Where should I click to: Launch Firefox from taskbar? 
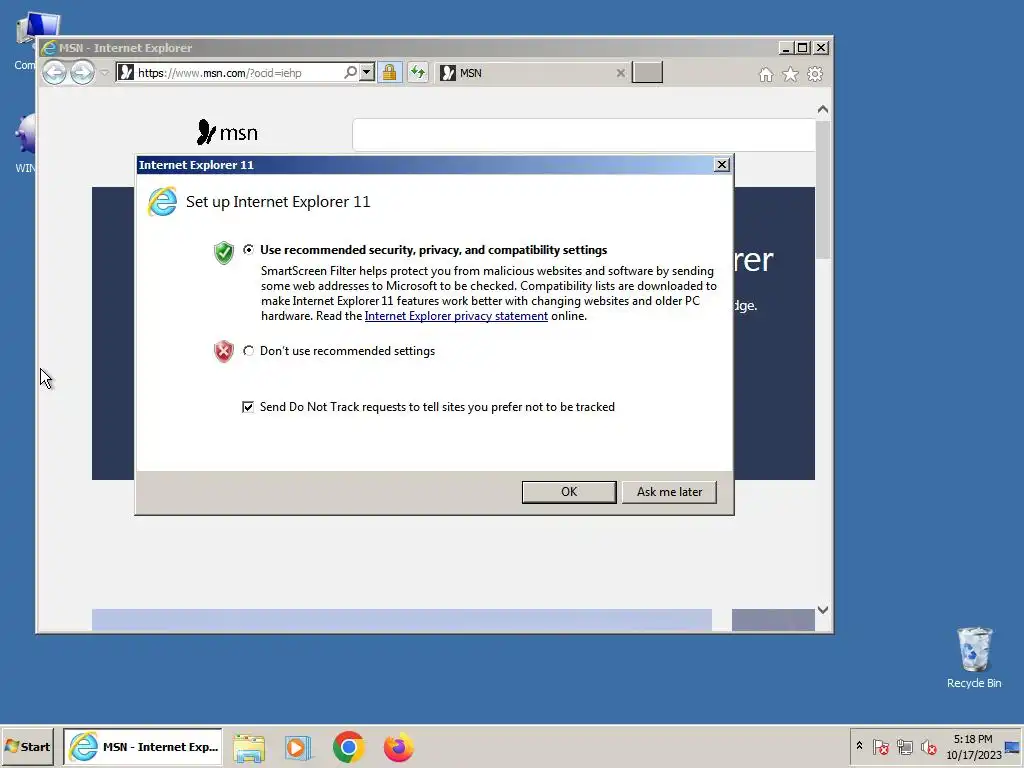[x=398, y=747]
